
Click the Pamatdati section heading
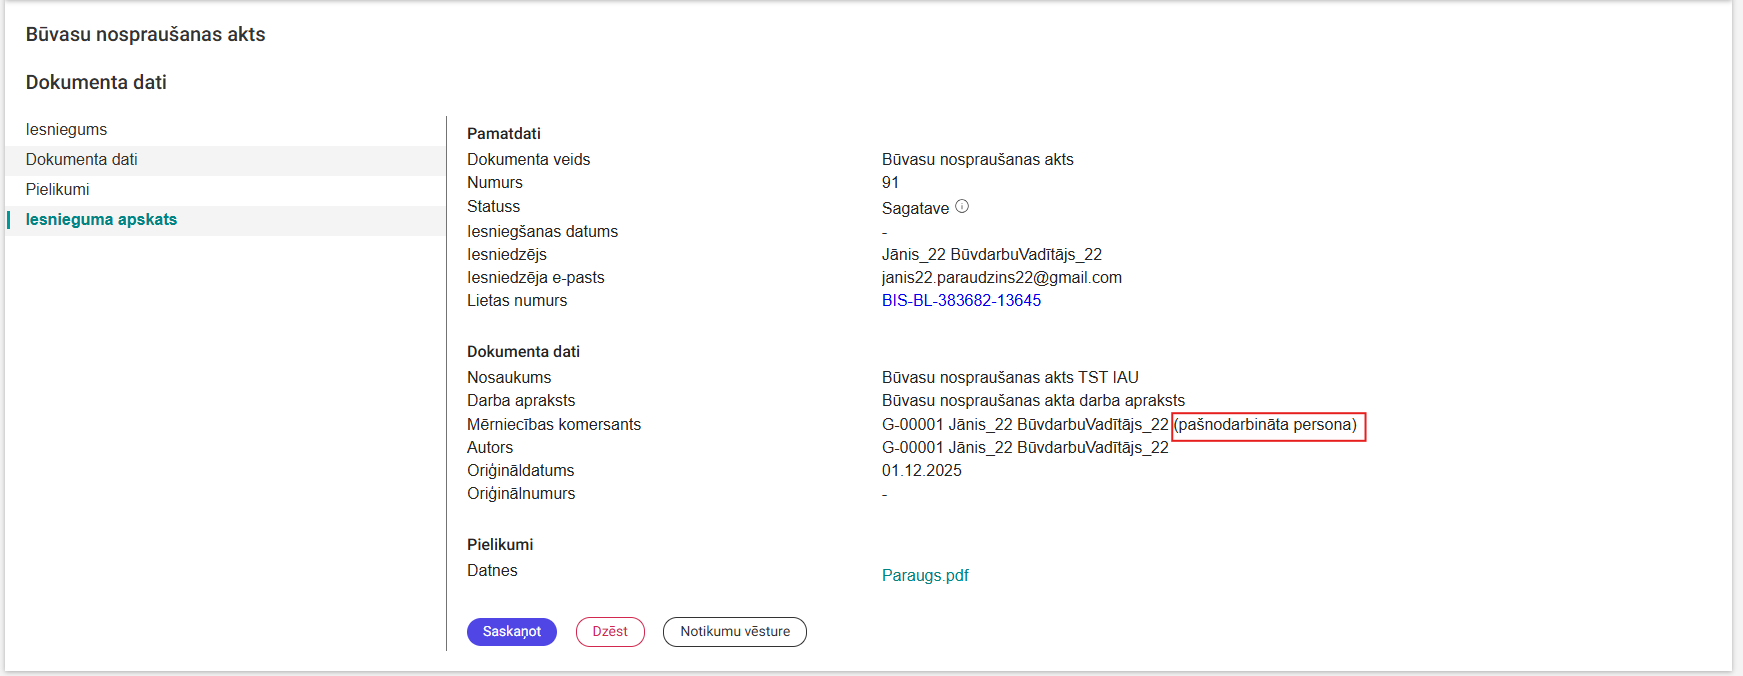click(x=504, y=134)
